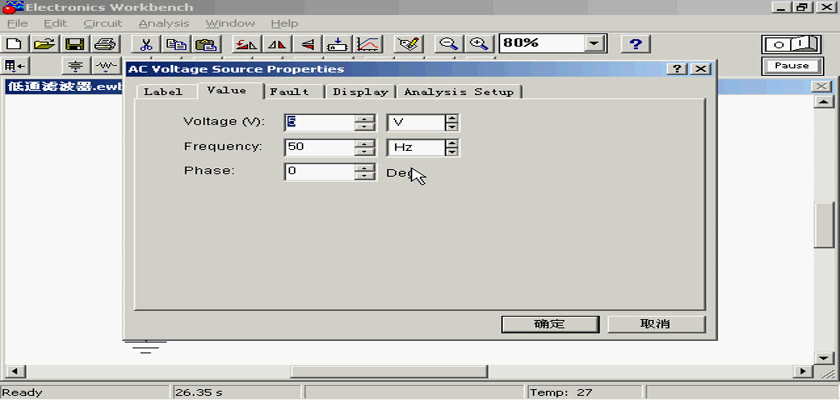Open the Favorites parts bin icon
This screenshot has height=400, width=840.
[x=15, y=66]
